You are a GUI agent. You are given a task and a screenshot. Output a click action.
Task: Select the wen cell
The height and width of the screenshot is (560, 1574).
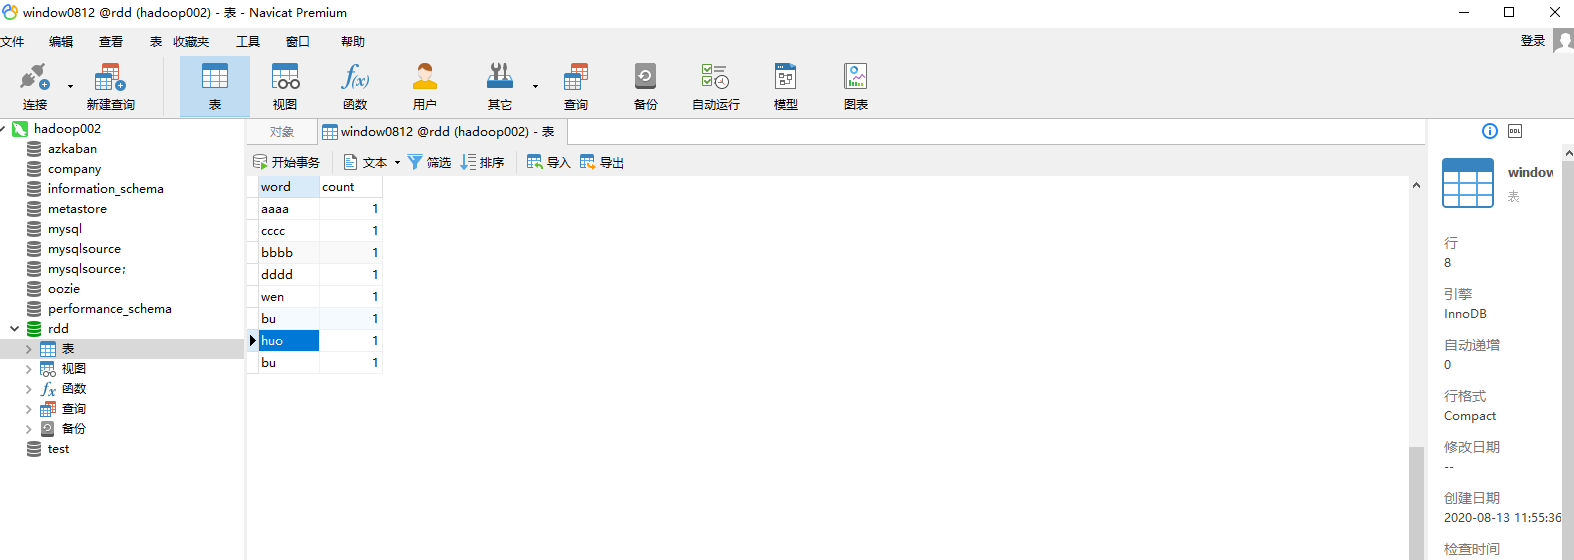(289, 297)
